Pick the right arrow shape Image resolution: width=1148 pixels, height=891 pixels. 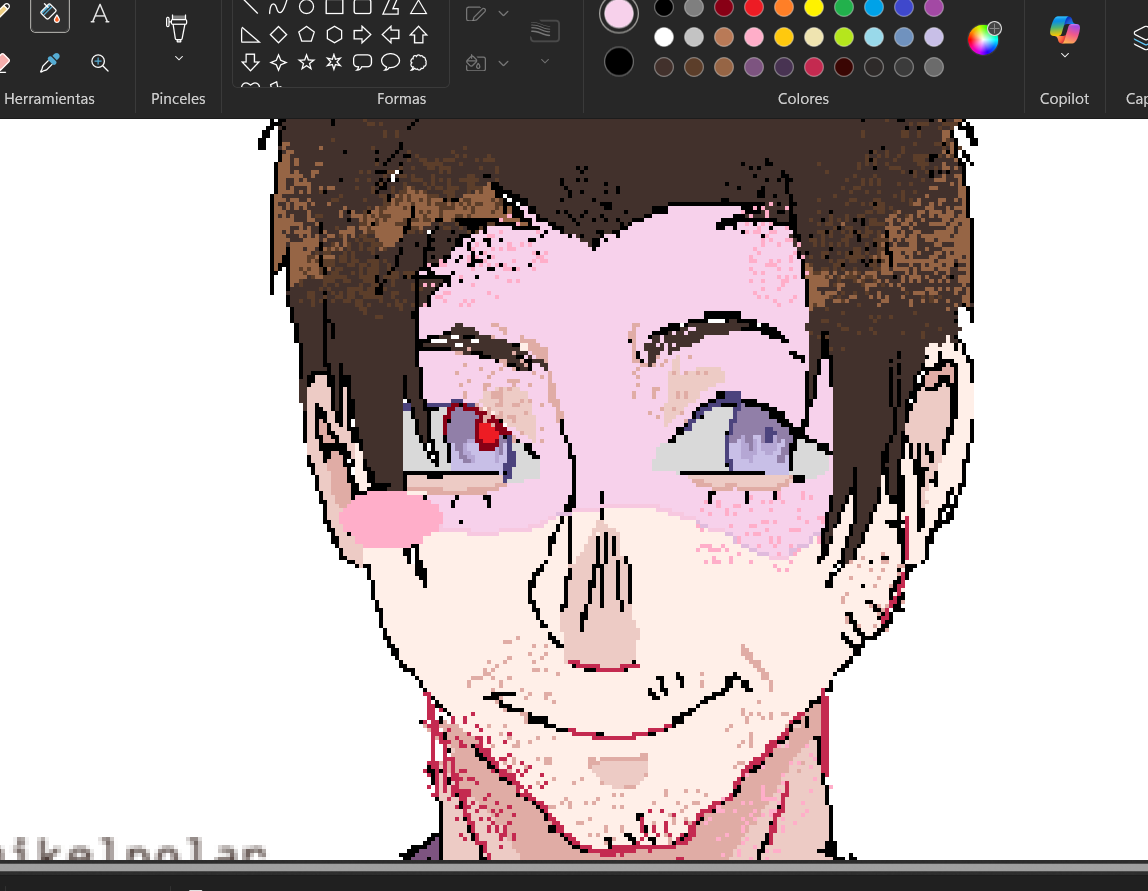pos(362,34)
